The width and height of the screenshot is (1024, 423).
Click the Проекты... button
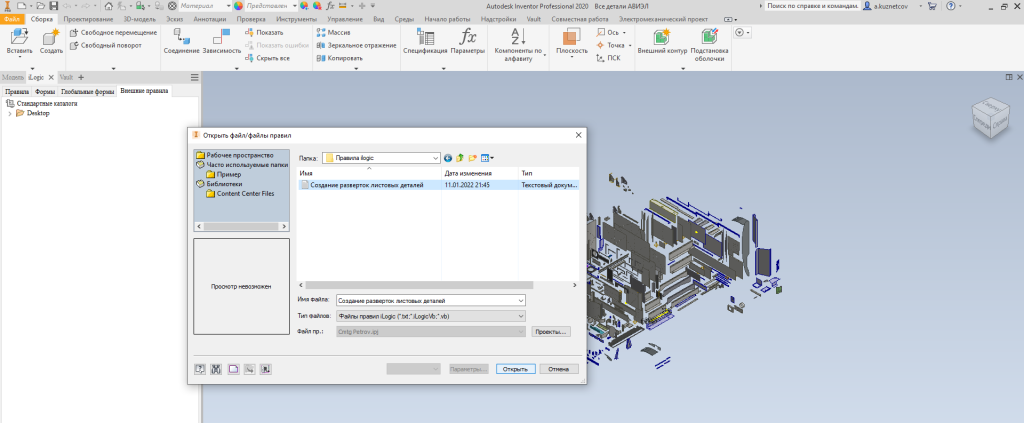click(550, 331)
